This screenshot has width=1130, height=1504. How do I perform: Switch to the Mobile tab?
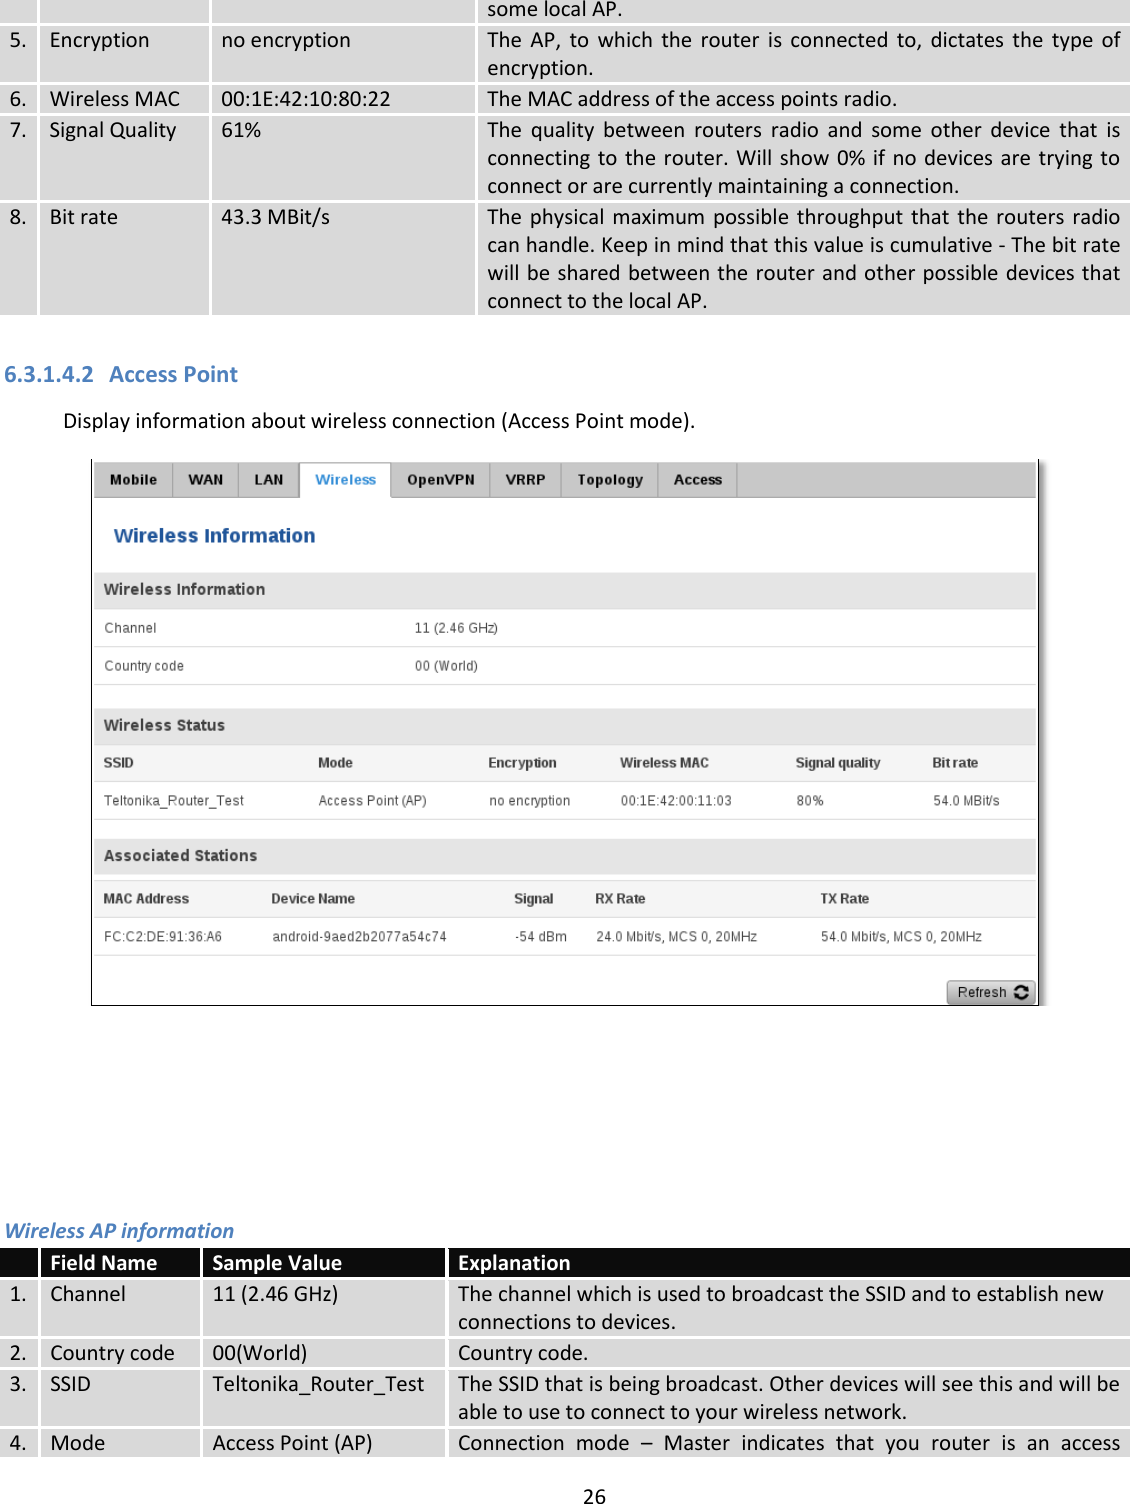pos(133,479)
